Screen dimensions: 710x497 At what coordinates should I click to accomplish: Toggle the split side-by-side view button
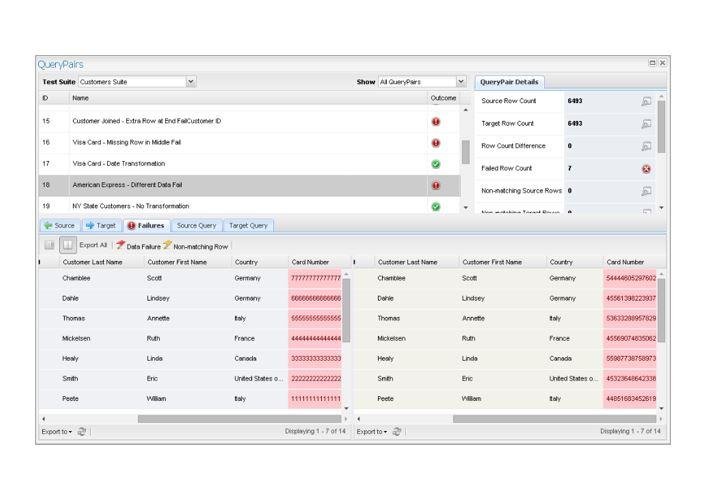pyautogui.click(x=67, y=245)
